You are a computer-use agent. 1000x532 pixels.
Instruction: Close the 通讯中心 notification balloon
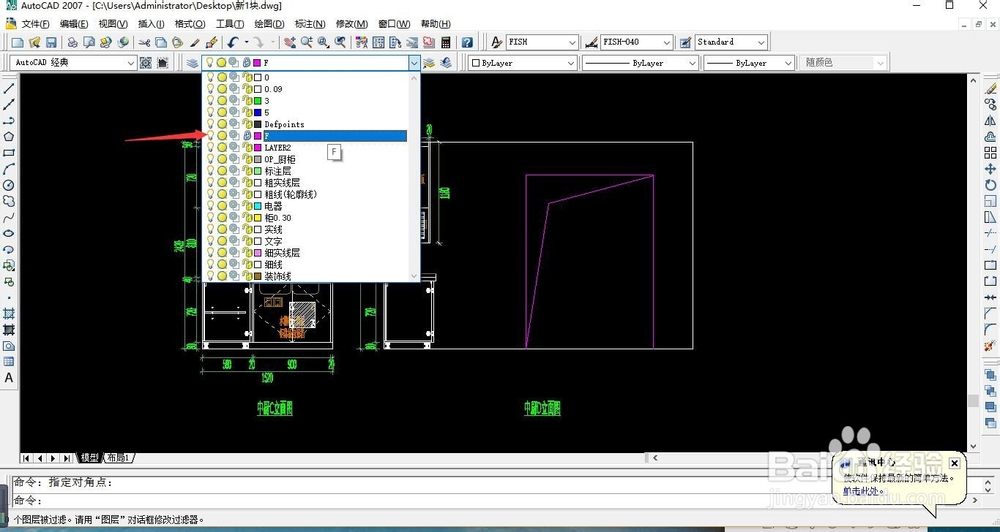coord(954,463)
